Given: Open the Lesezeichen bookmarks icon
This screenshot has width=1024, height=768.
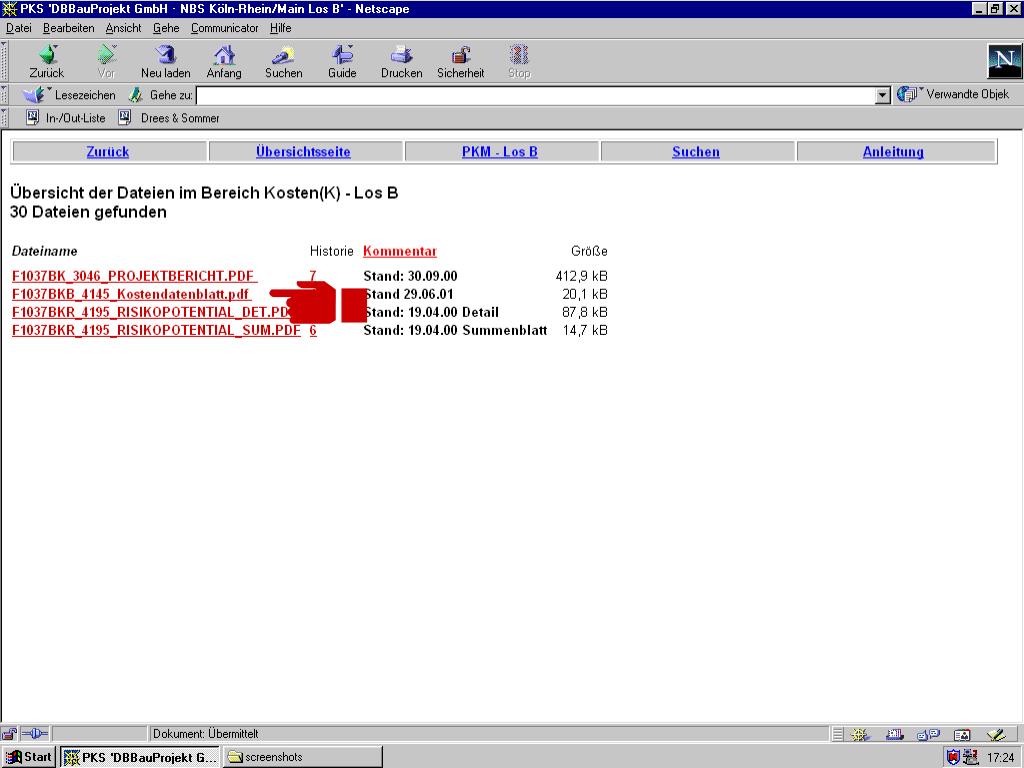Looking at the screenshot, I should [x=34, y=95].
